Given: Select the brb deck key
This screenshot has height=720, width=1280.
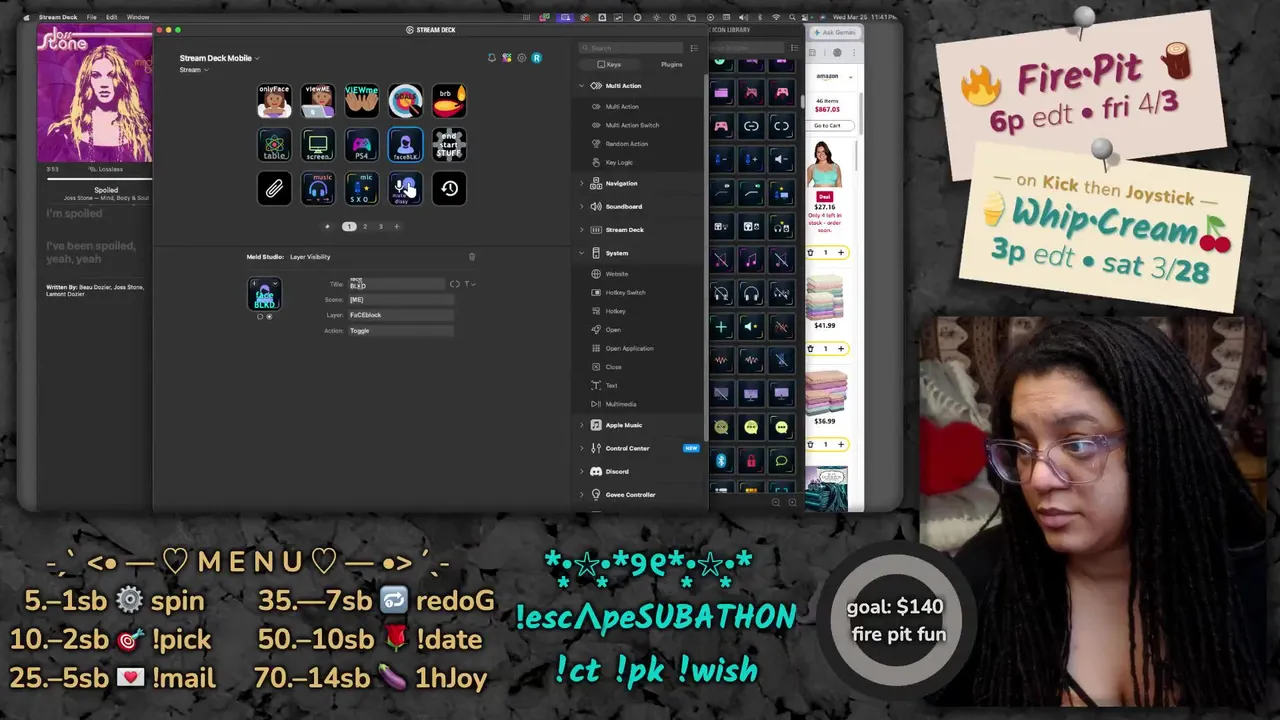Looking at the screenshot, I should tap(449, 101).
